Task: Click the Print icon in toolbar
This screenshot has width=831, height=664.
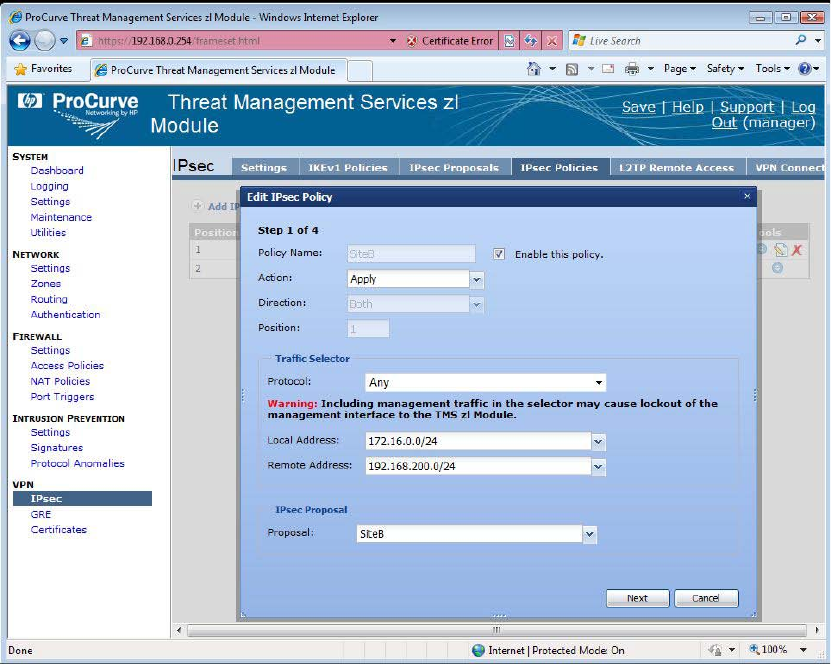Action: (632, 69)
